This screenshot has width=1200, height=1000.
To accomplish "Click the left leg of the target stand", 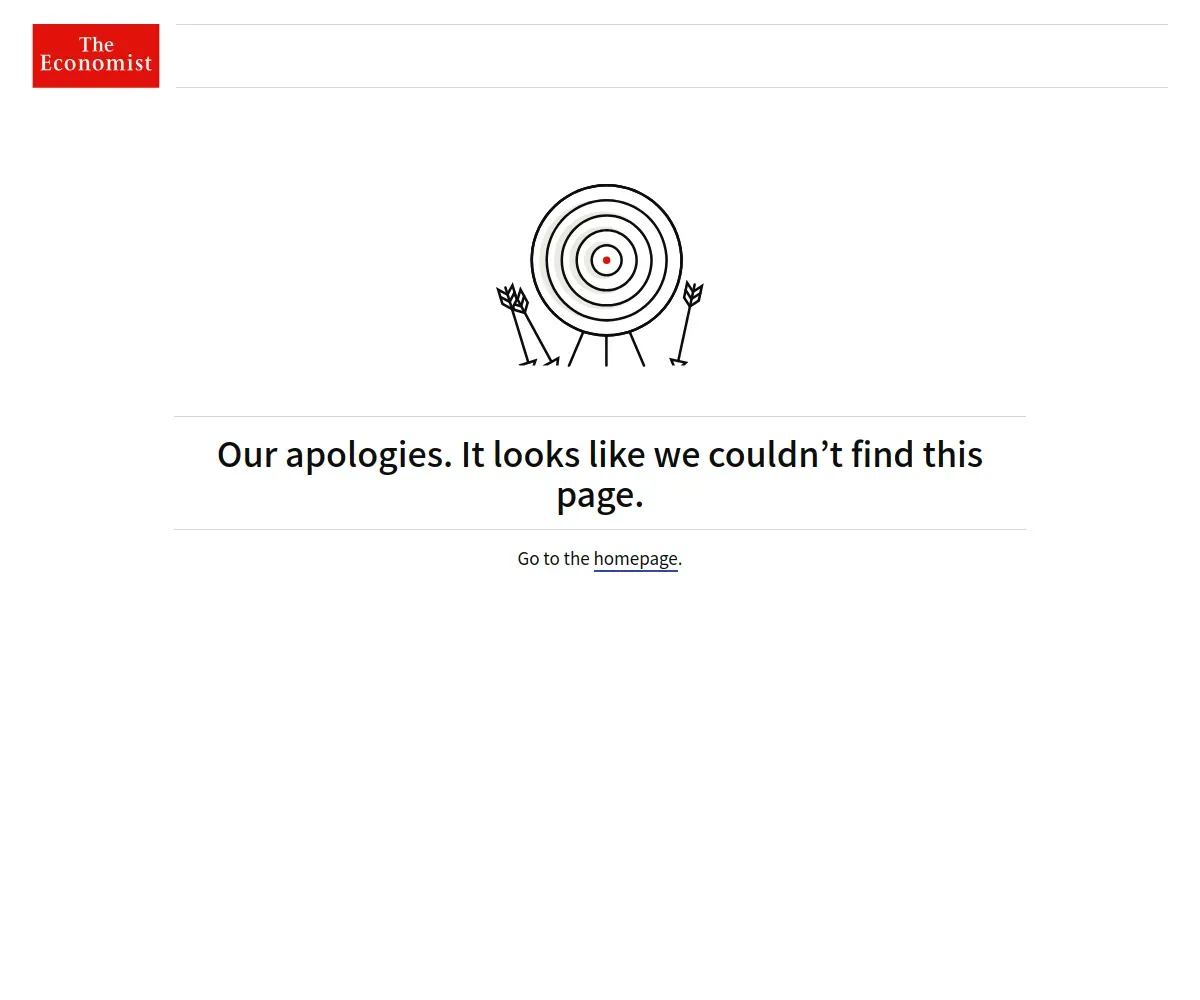I will (x=576, y=349).
